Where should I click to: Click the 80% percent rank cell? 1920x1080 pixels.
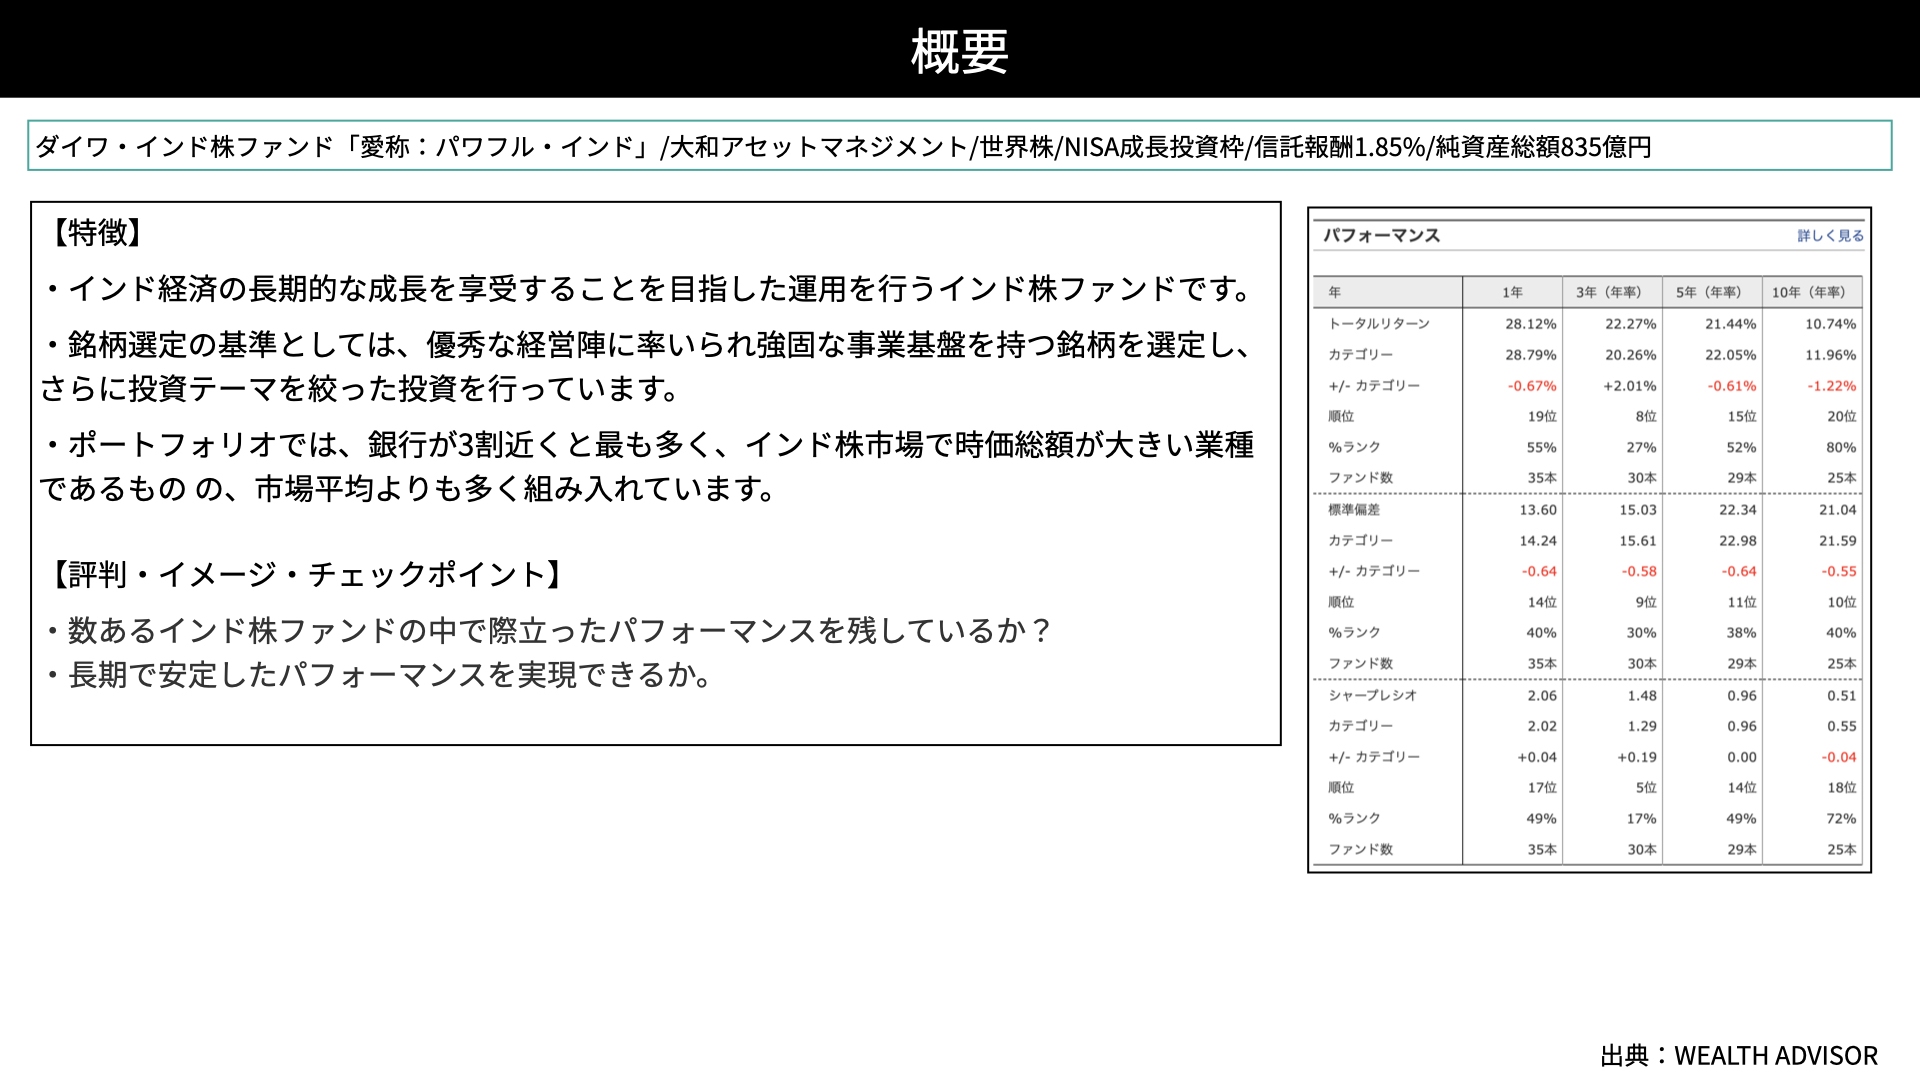[x=1842, y=448]
